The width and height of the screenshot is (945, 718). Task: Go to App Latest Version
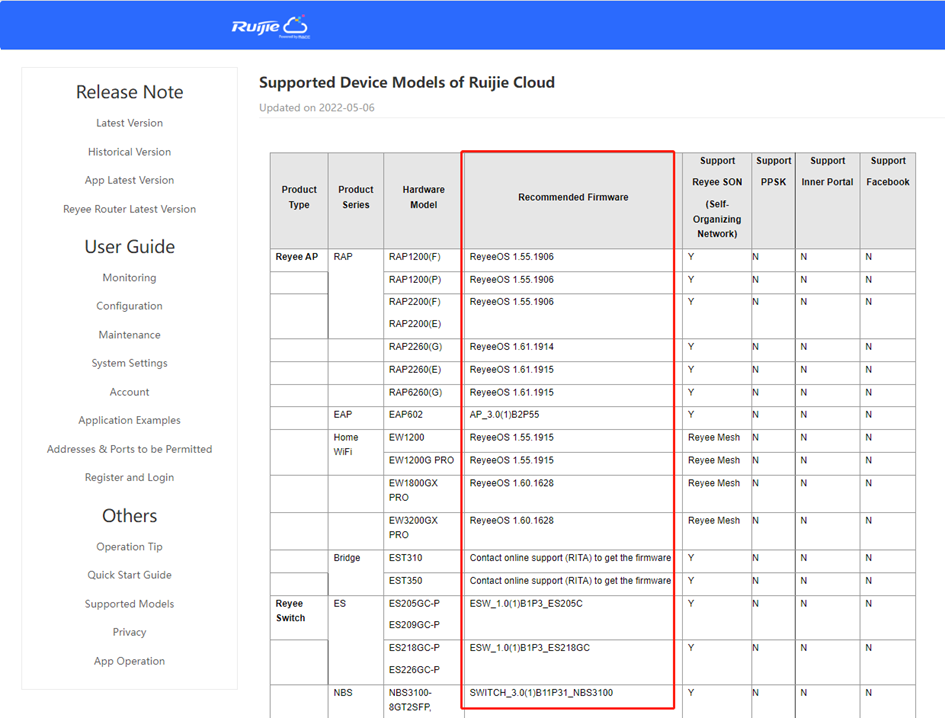point(130,180)
